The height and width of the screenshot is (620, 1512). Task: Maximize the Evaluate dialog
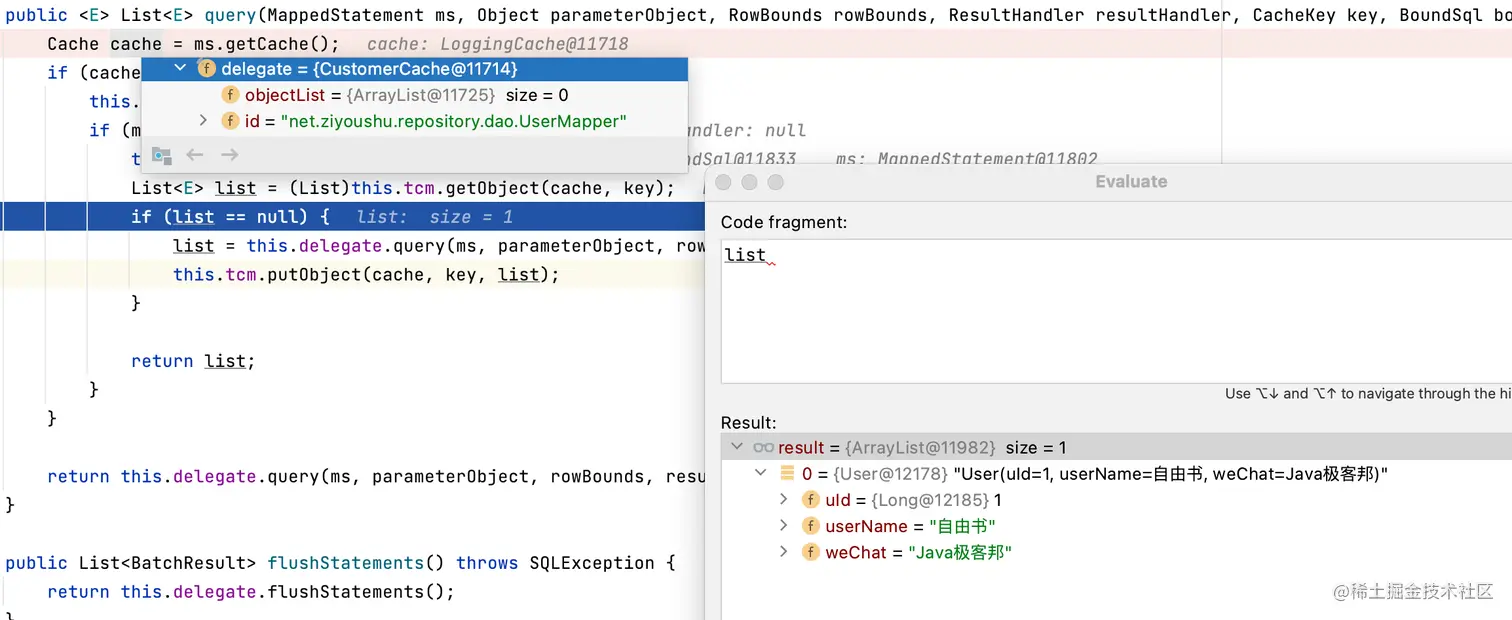775,182
